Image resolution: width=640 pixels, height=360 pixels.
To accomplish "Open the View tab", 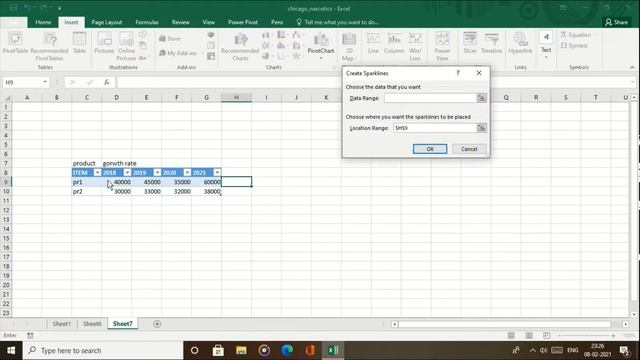I will tap(209, 22).
